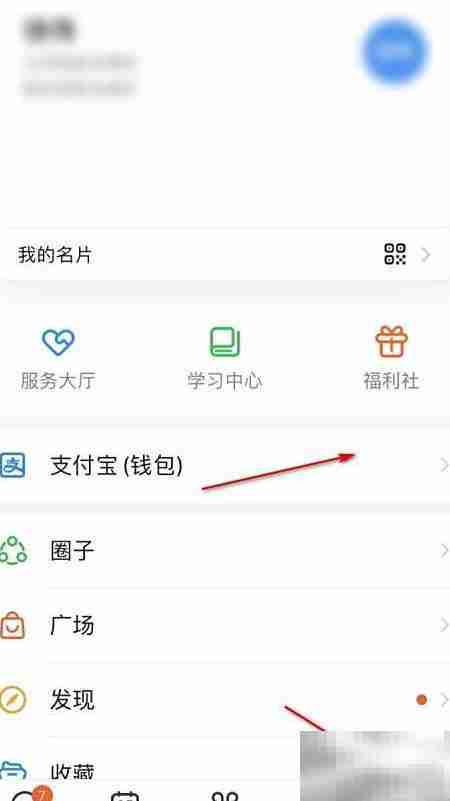Tap the 广场 shopping bag icon
The height and width of the screenshot is (801, 450).
[12, 625]
